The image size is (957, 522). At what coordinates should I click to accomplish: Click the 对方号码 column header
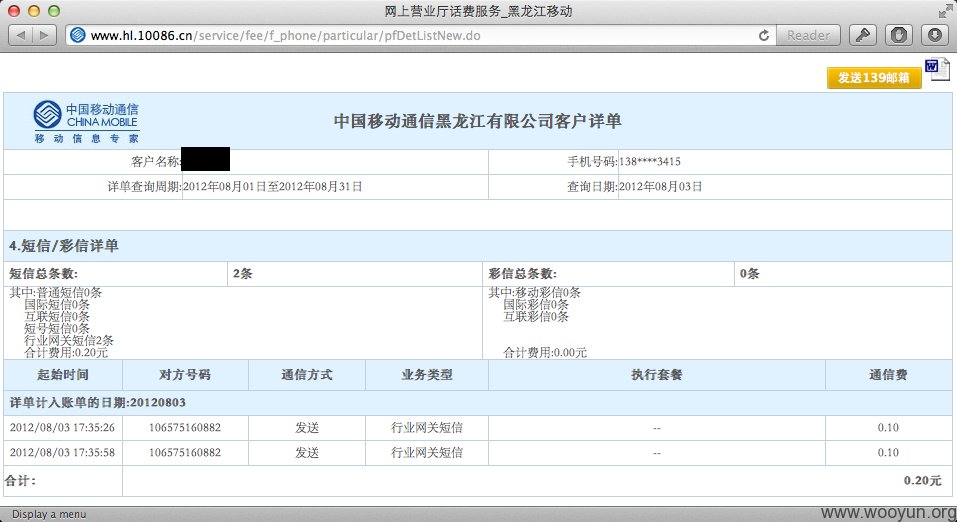point(185,375)
